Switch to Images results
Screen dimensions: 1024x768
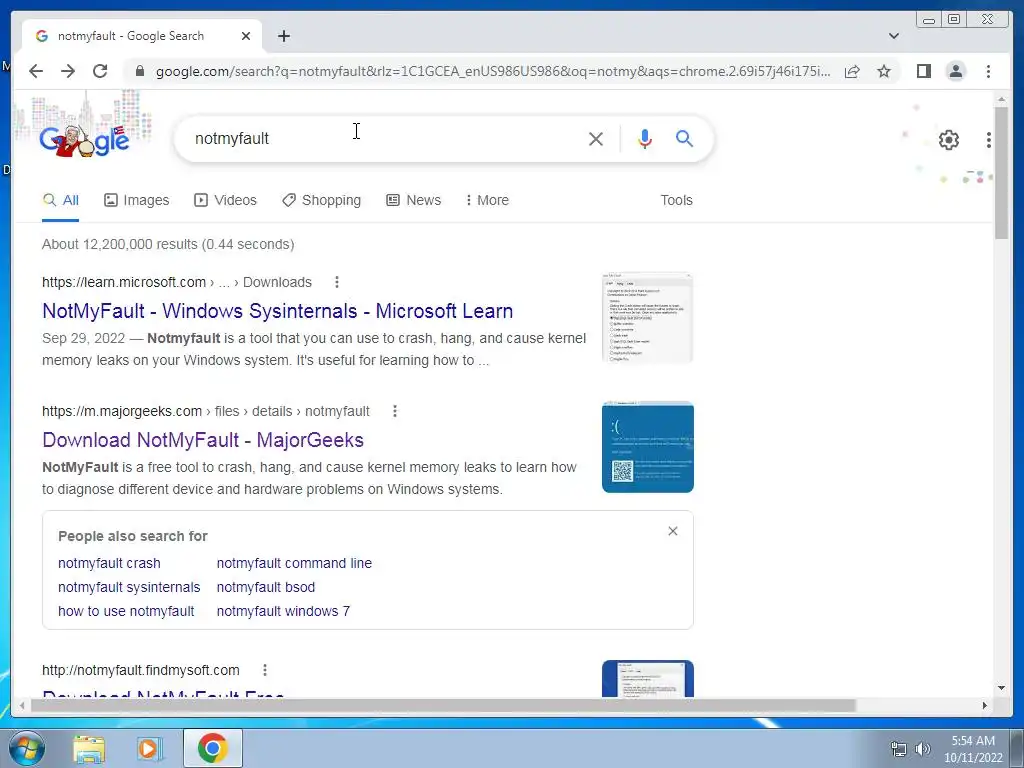tap(136, 200)
